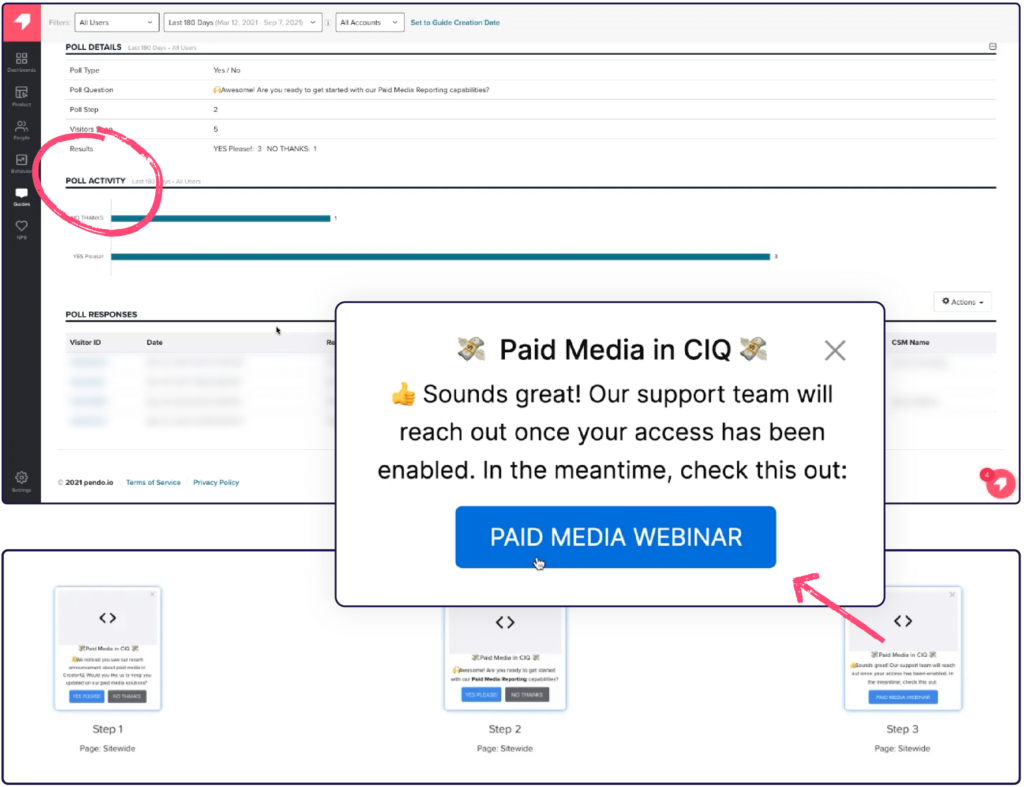Click the NO THANKS bar in chart

point(221,218)
